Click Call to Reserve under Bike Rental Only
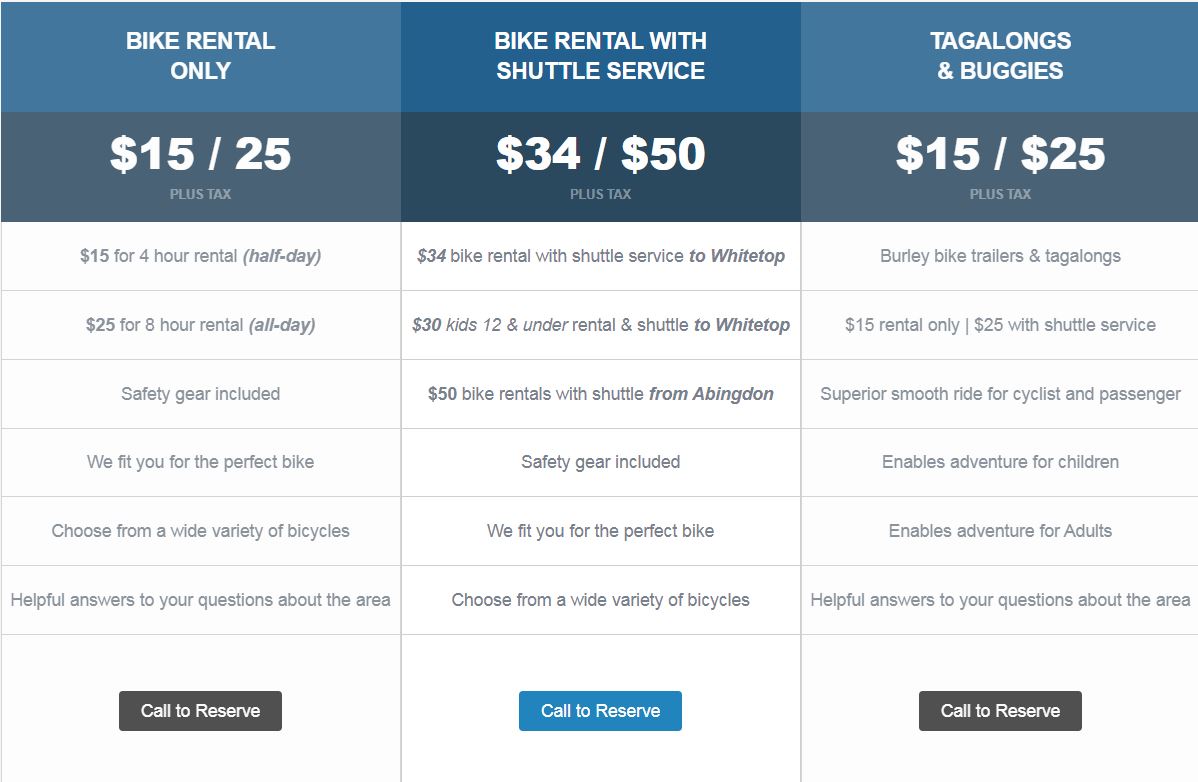 coord(200,710)
